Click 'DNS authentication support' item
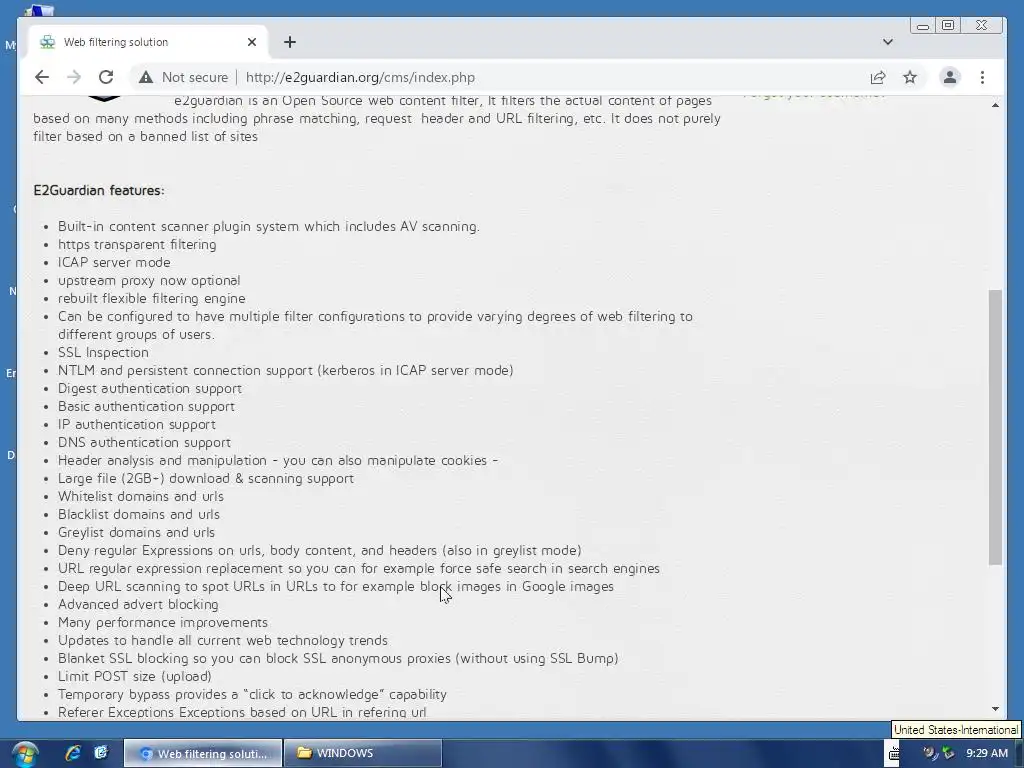 coord(144,442)
